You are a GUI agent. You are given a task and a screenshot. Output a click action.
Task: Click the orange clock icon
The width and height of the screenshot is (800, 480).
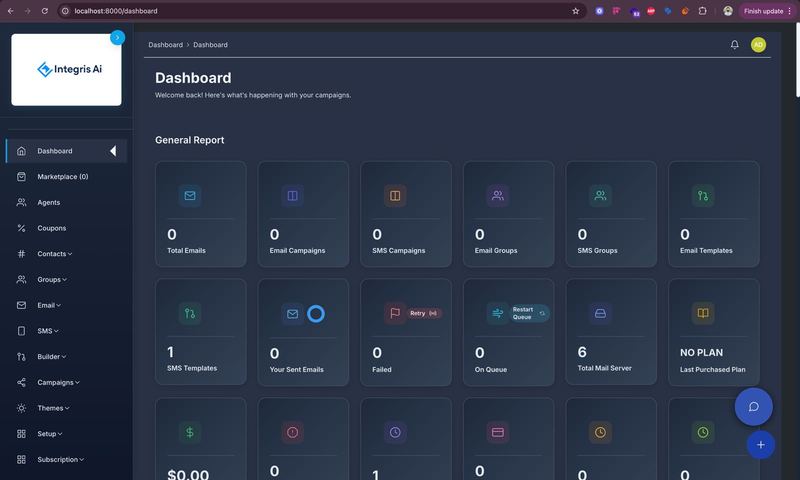[600, 433]
